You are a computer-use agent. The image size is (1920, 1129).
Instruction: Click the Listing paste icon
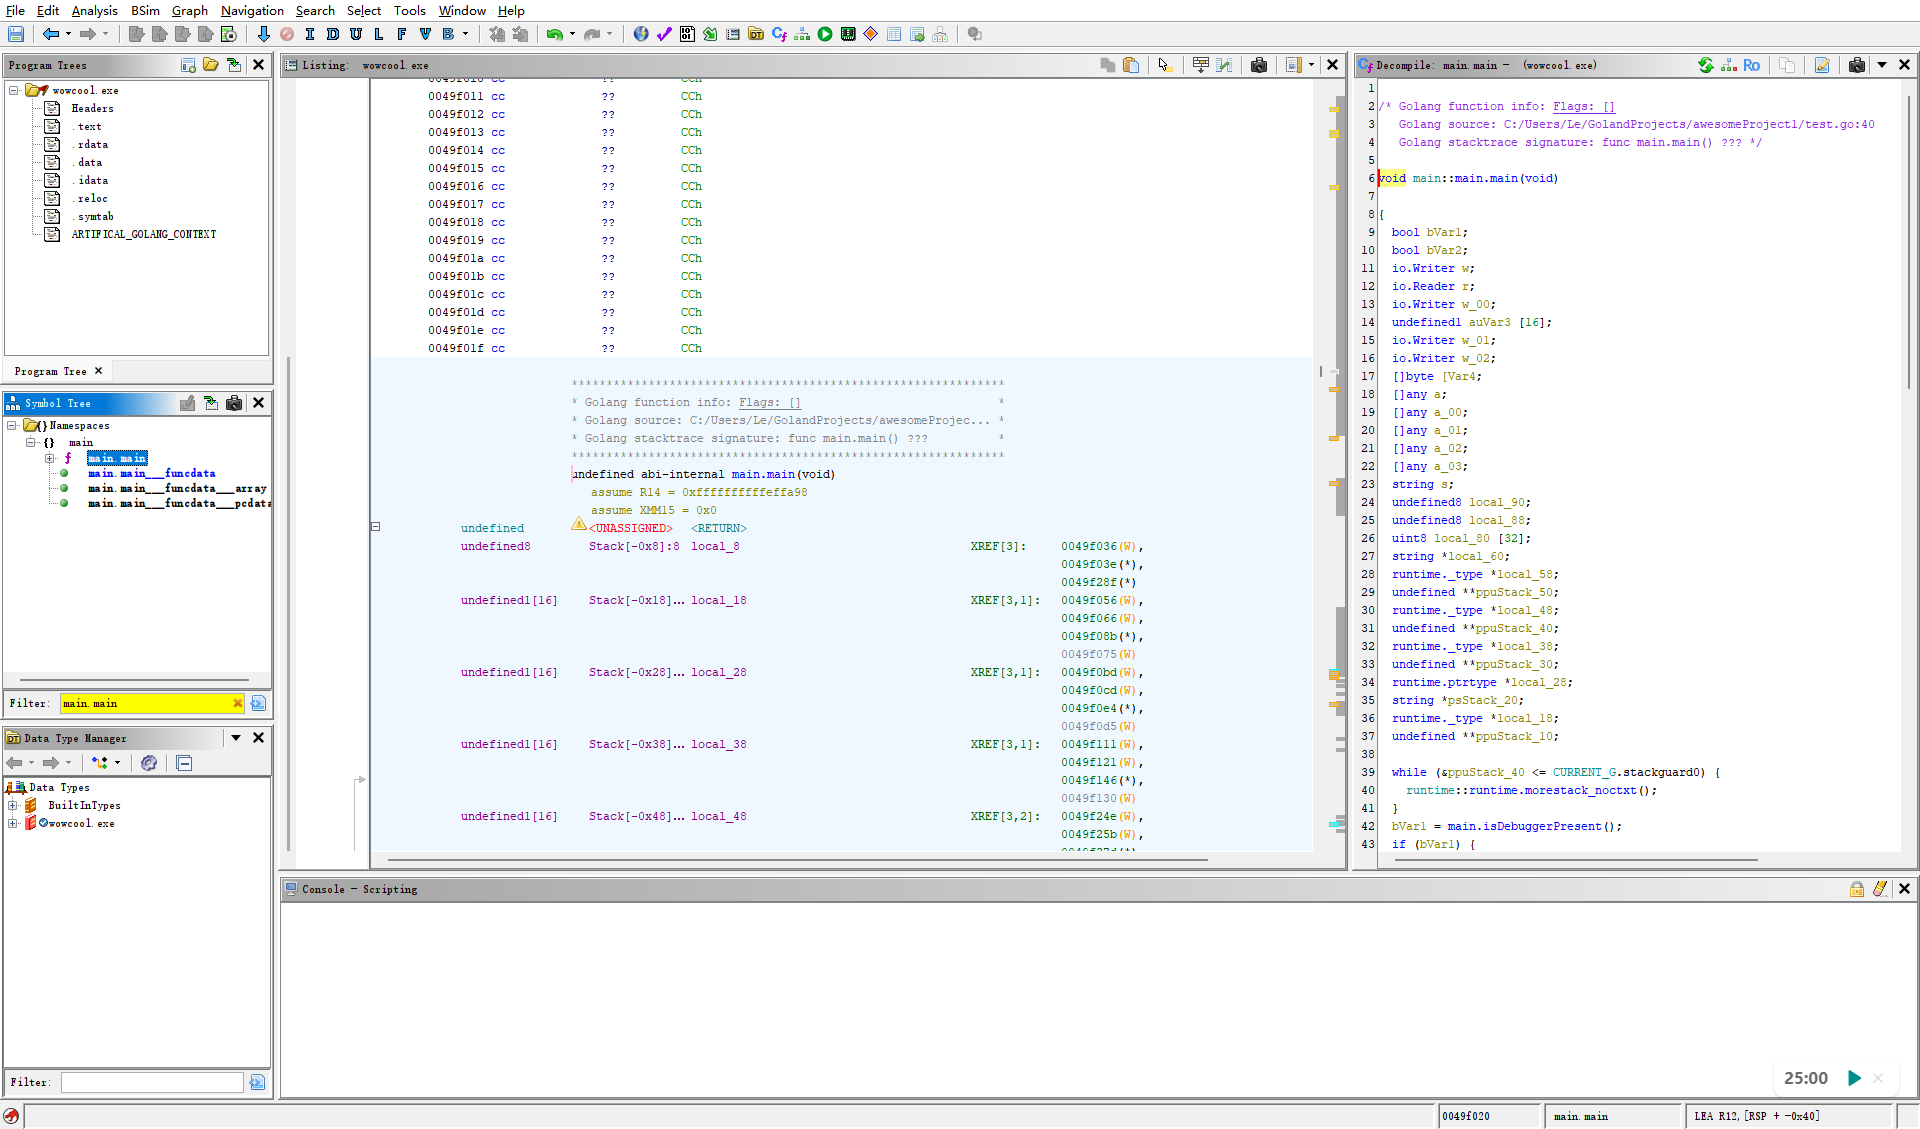pos(1131,65)
